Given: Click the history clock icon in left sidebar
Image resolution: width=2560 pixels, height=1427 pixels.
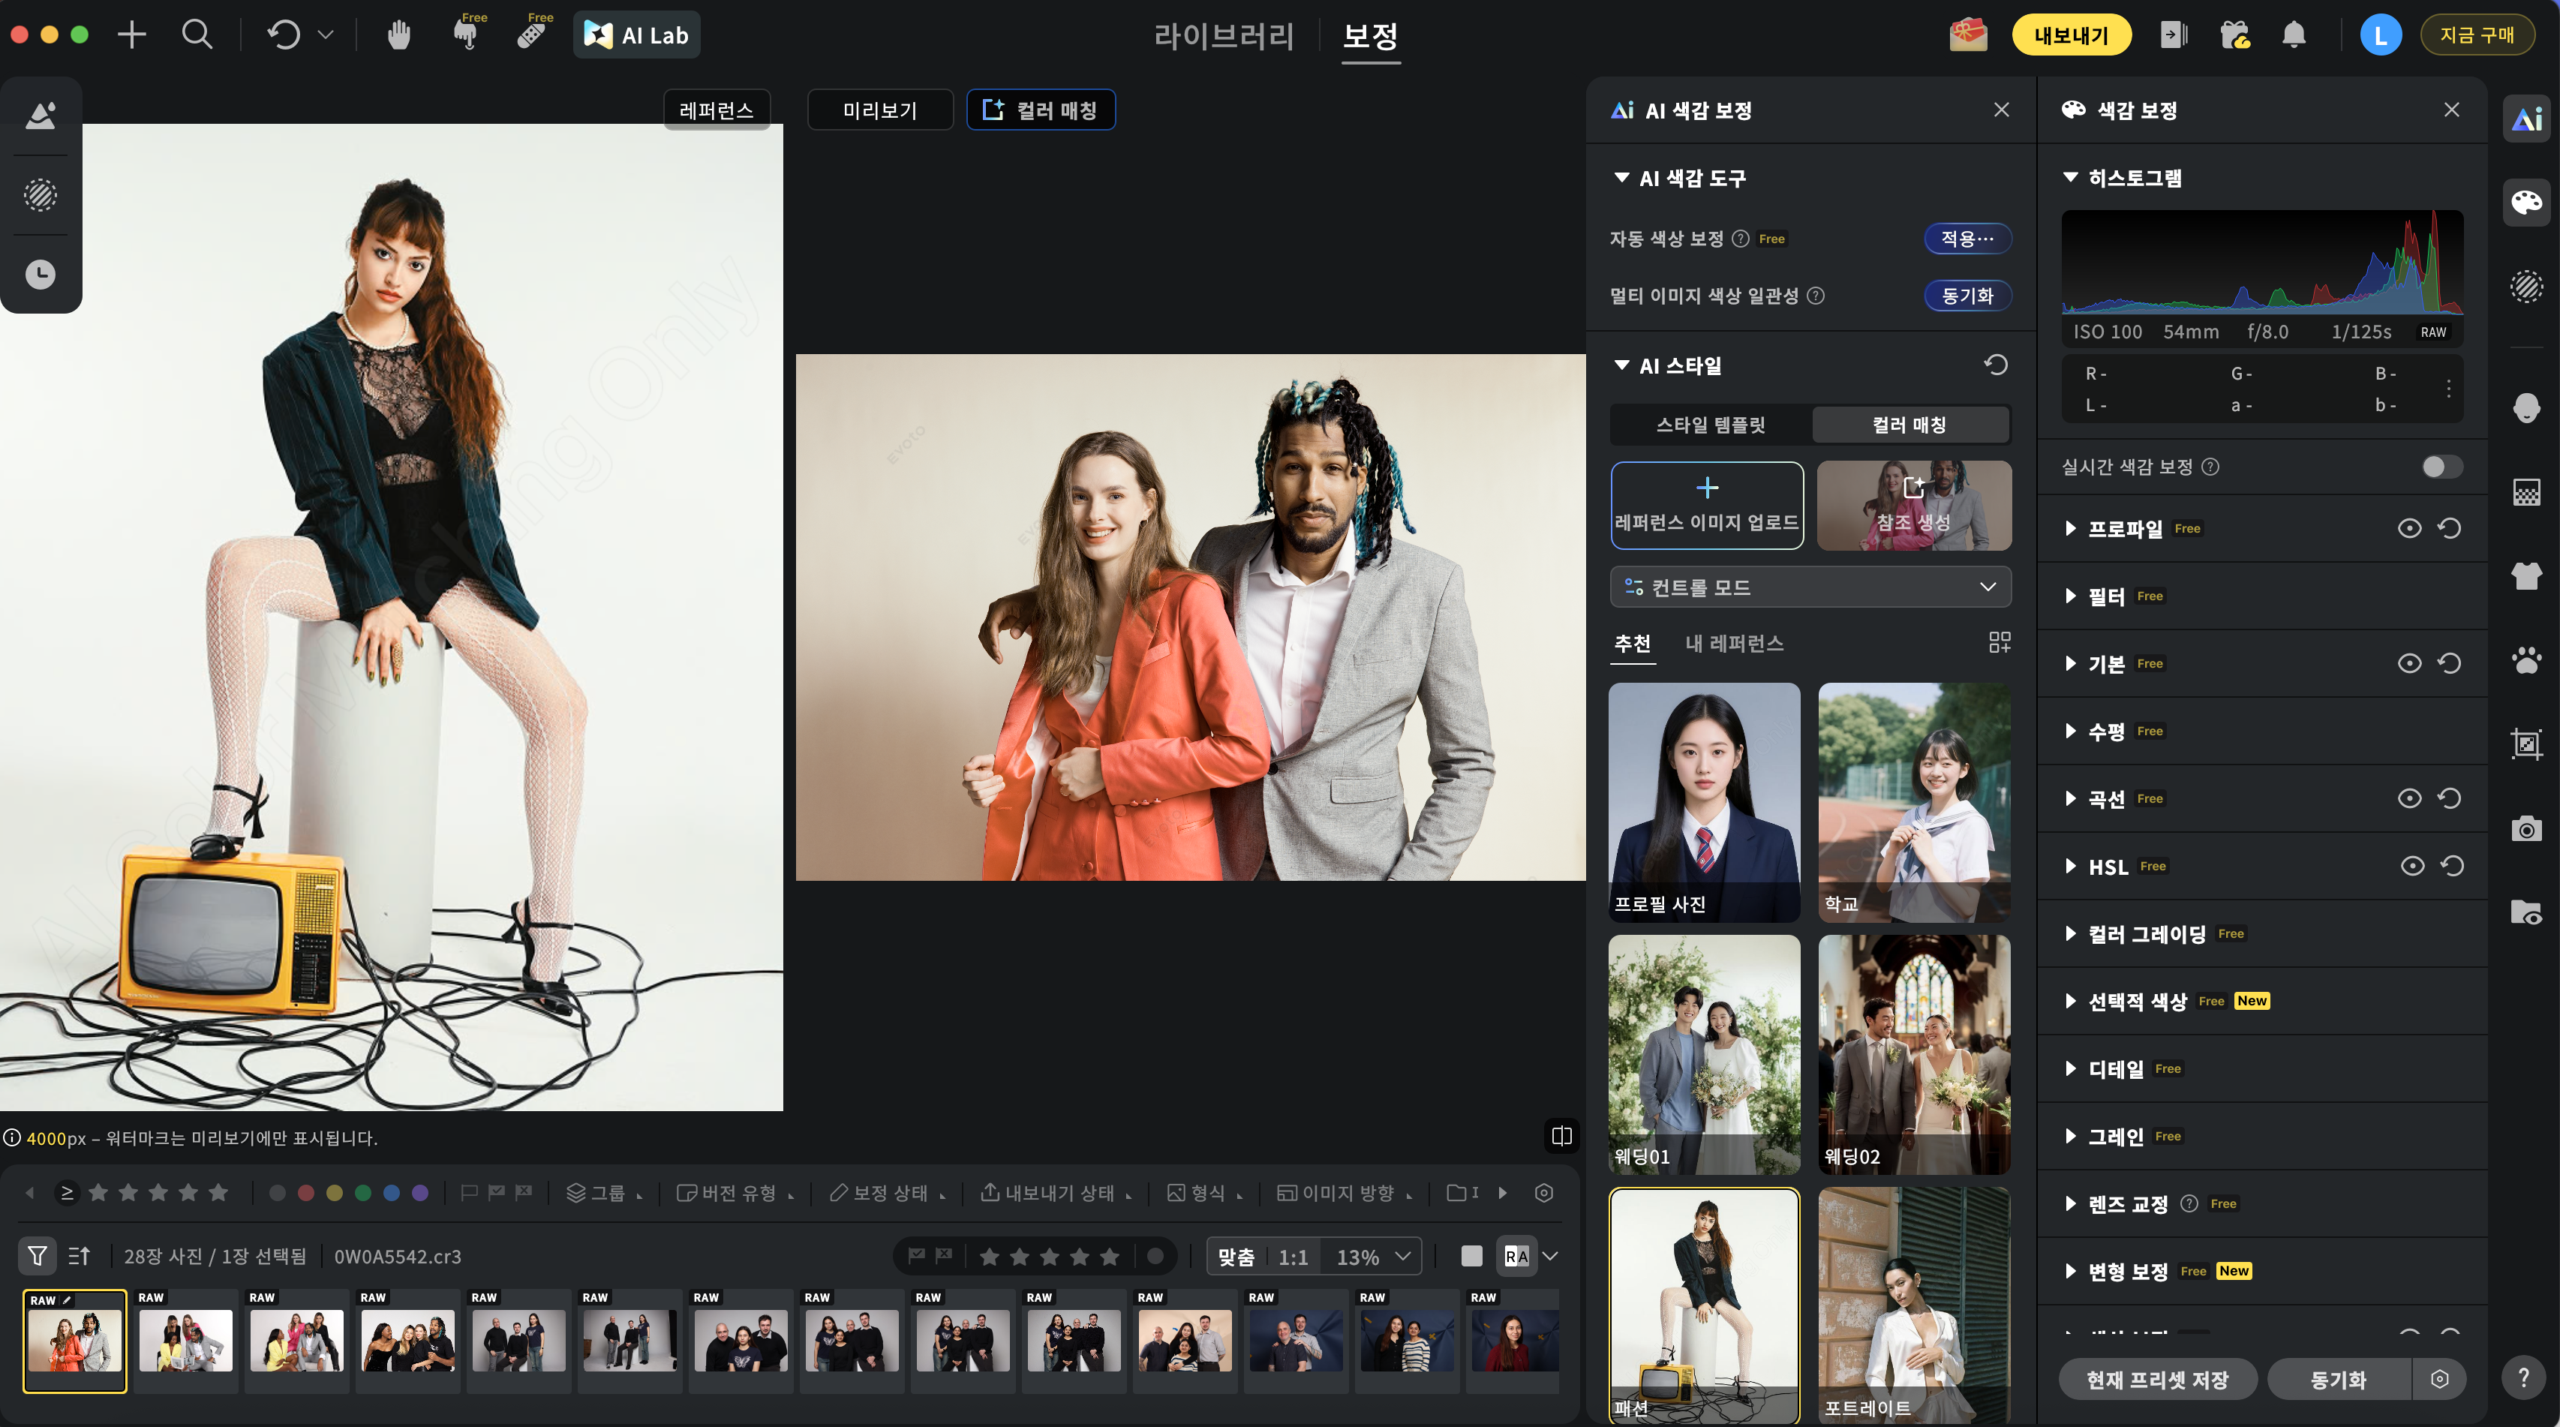Looking at the screenshot, I should pos(40,274).
